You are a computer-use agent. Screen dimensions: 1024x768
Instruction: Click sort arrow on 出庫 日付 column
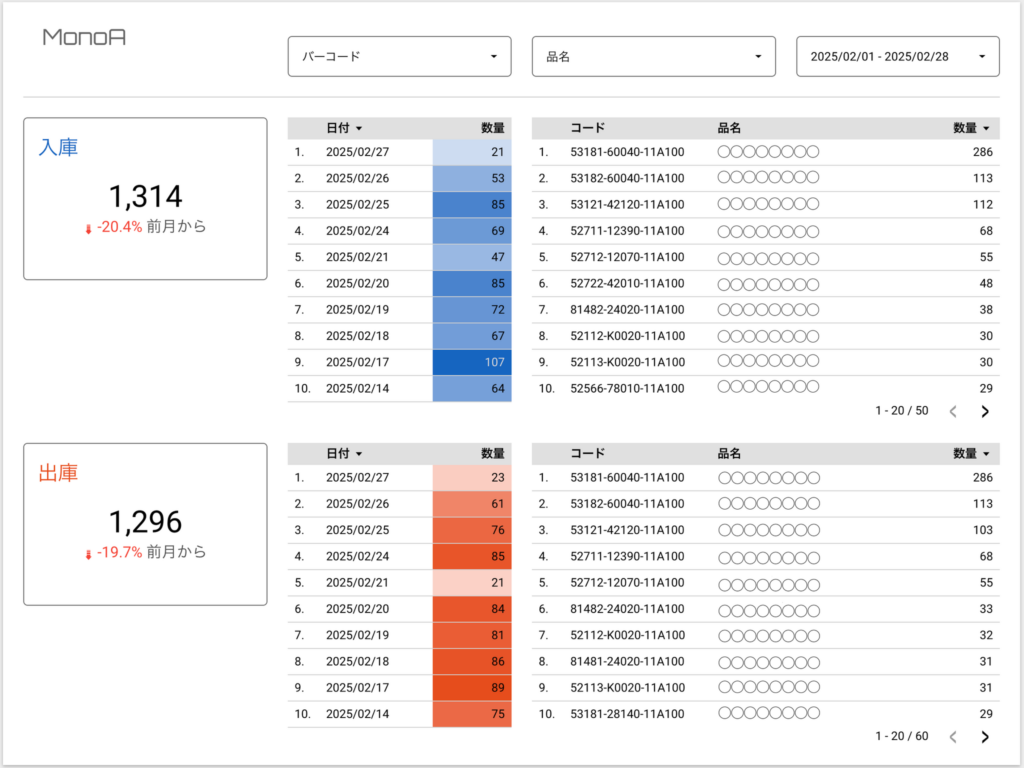[359, 454]
